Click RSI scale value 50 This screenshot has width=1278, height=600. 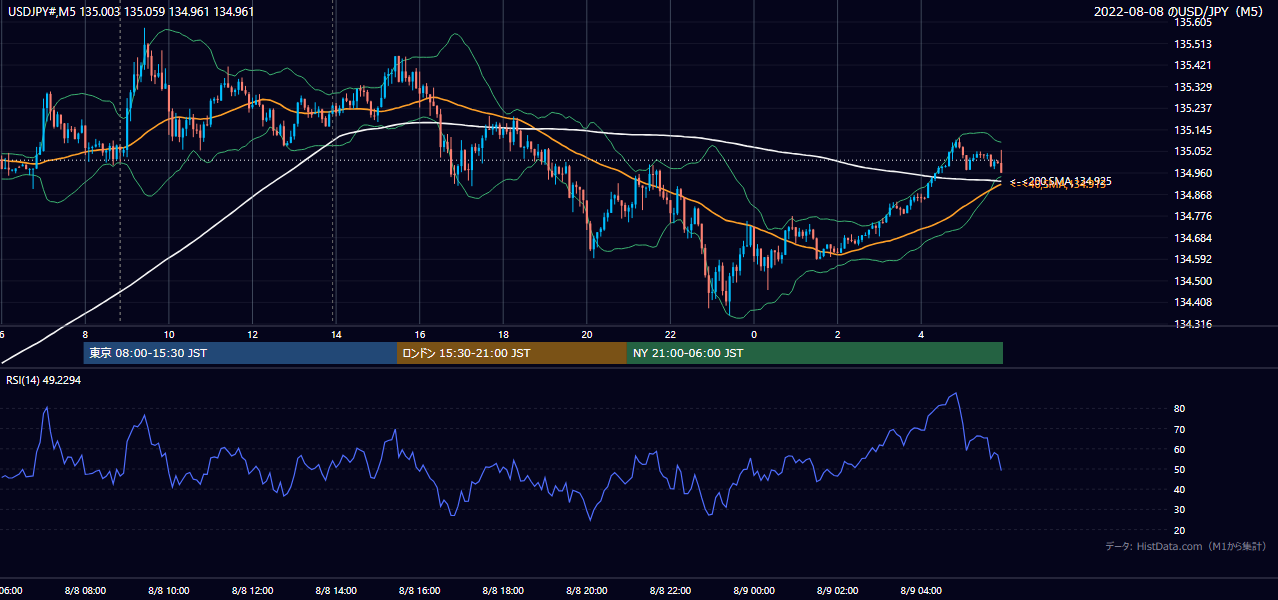point(1180,469)
